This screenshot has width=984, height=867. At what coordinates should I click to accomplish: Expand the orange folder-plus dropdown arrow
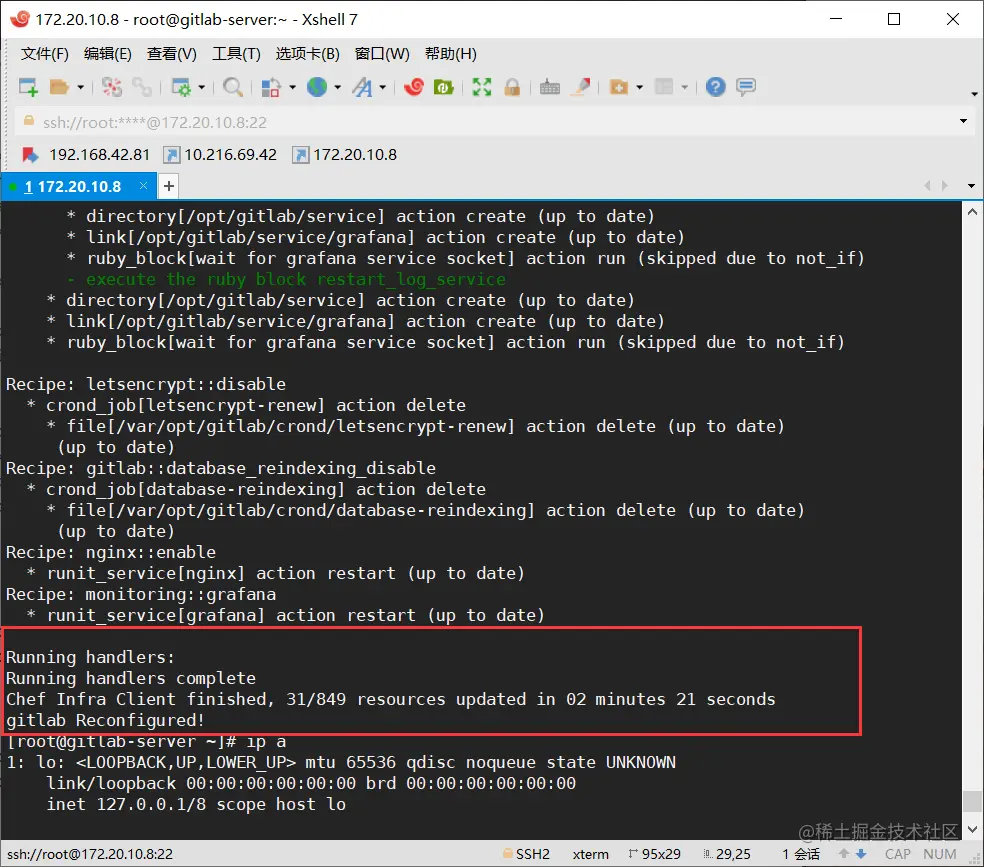pos(639,87)
